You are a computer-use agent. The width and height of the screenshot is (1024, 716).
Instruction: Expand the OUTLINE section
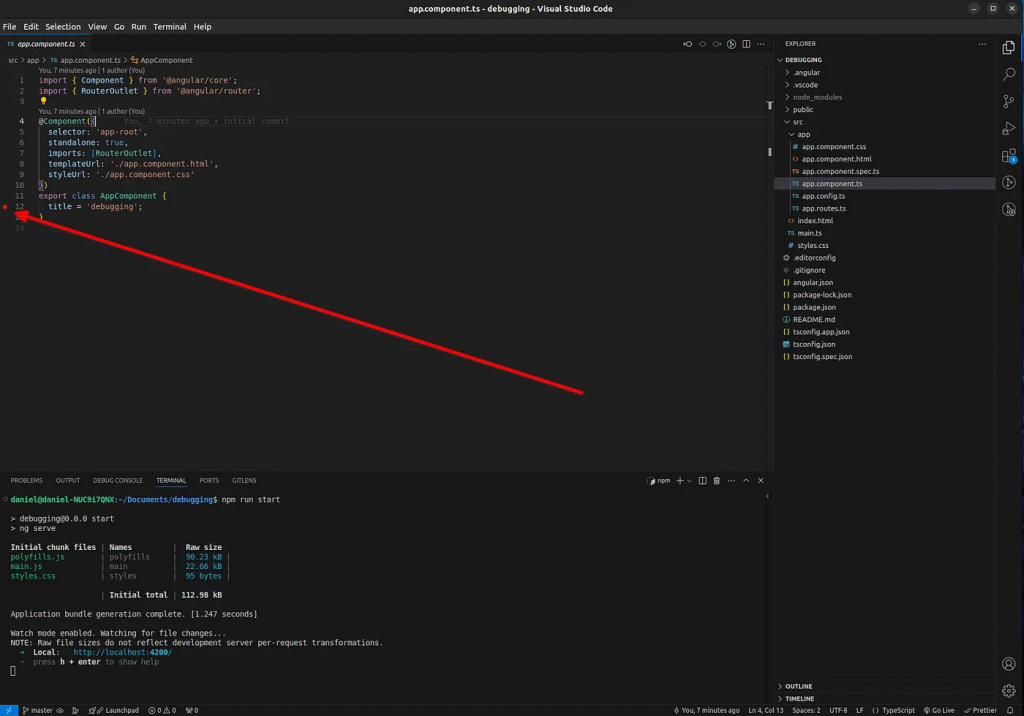tap(798, 686)
